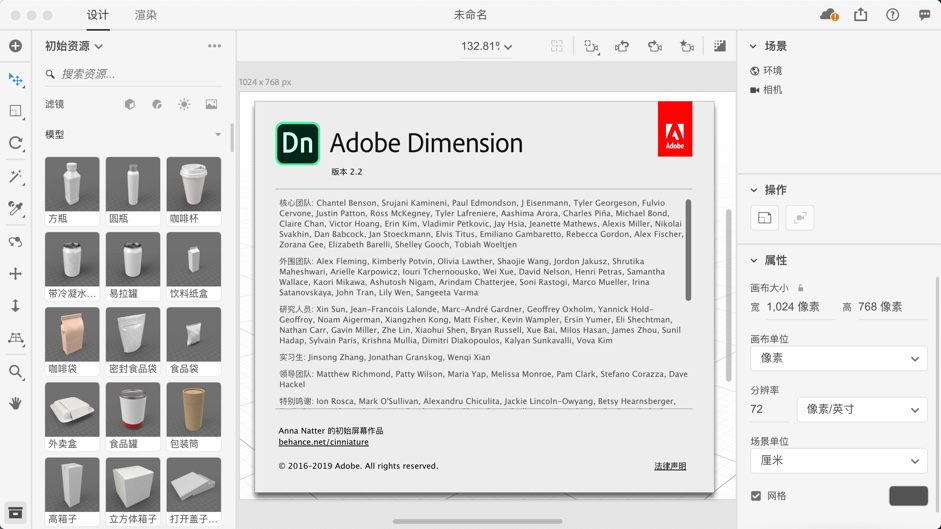Collapse the 模型 models section

(x=218, y=135)
